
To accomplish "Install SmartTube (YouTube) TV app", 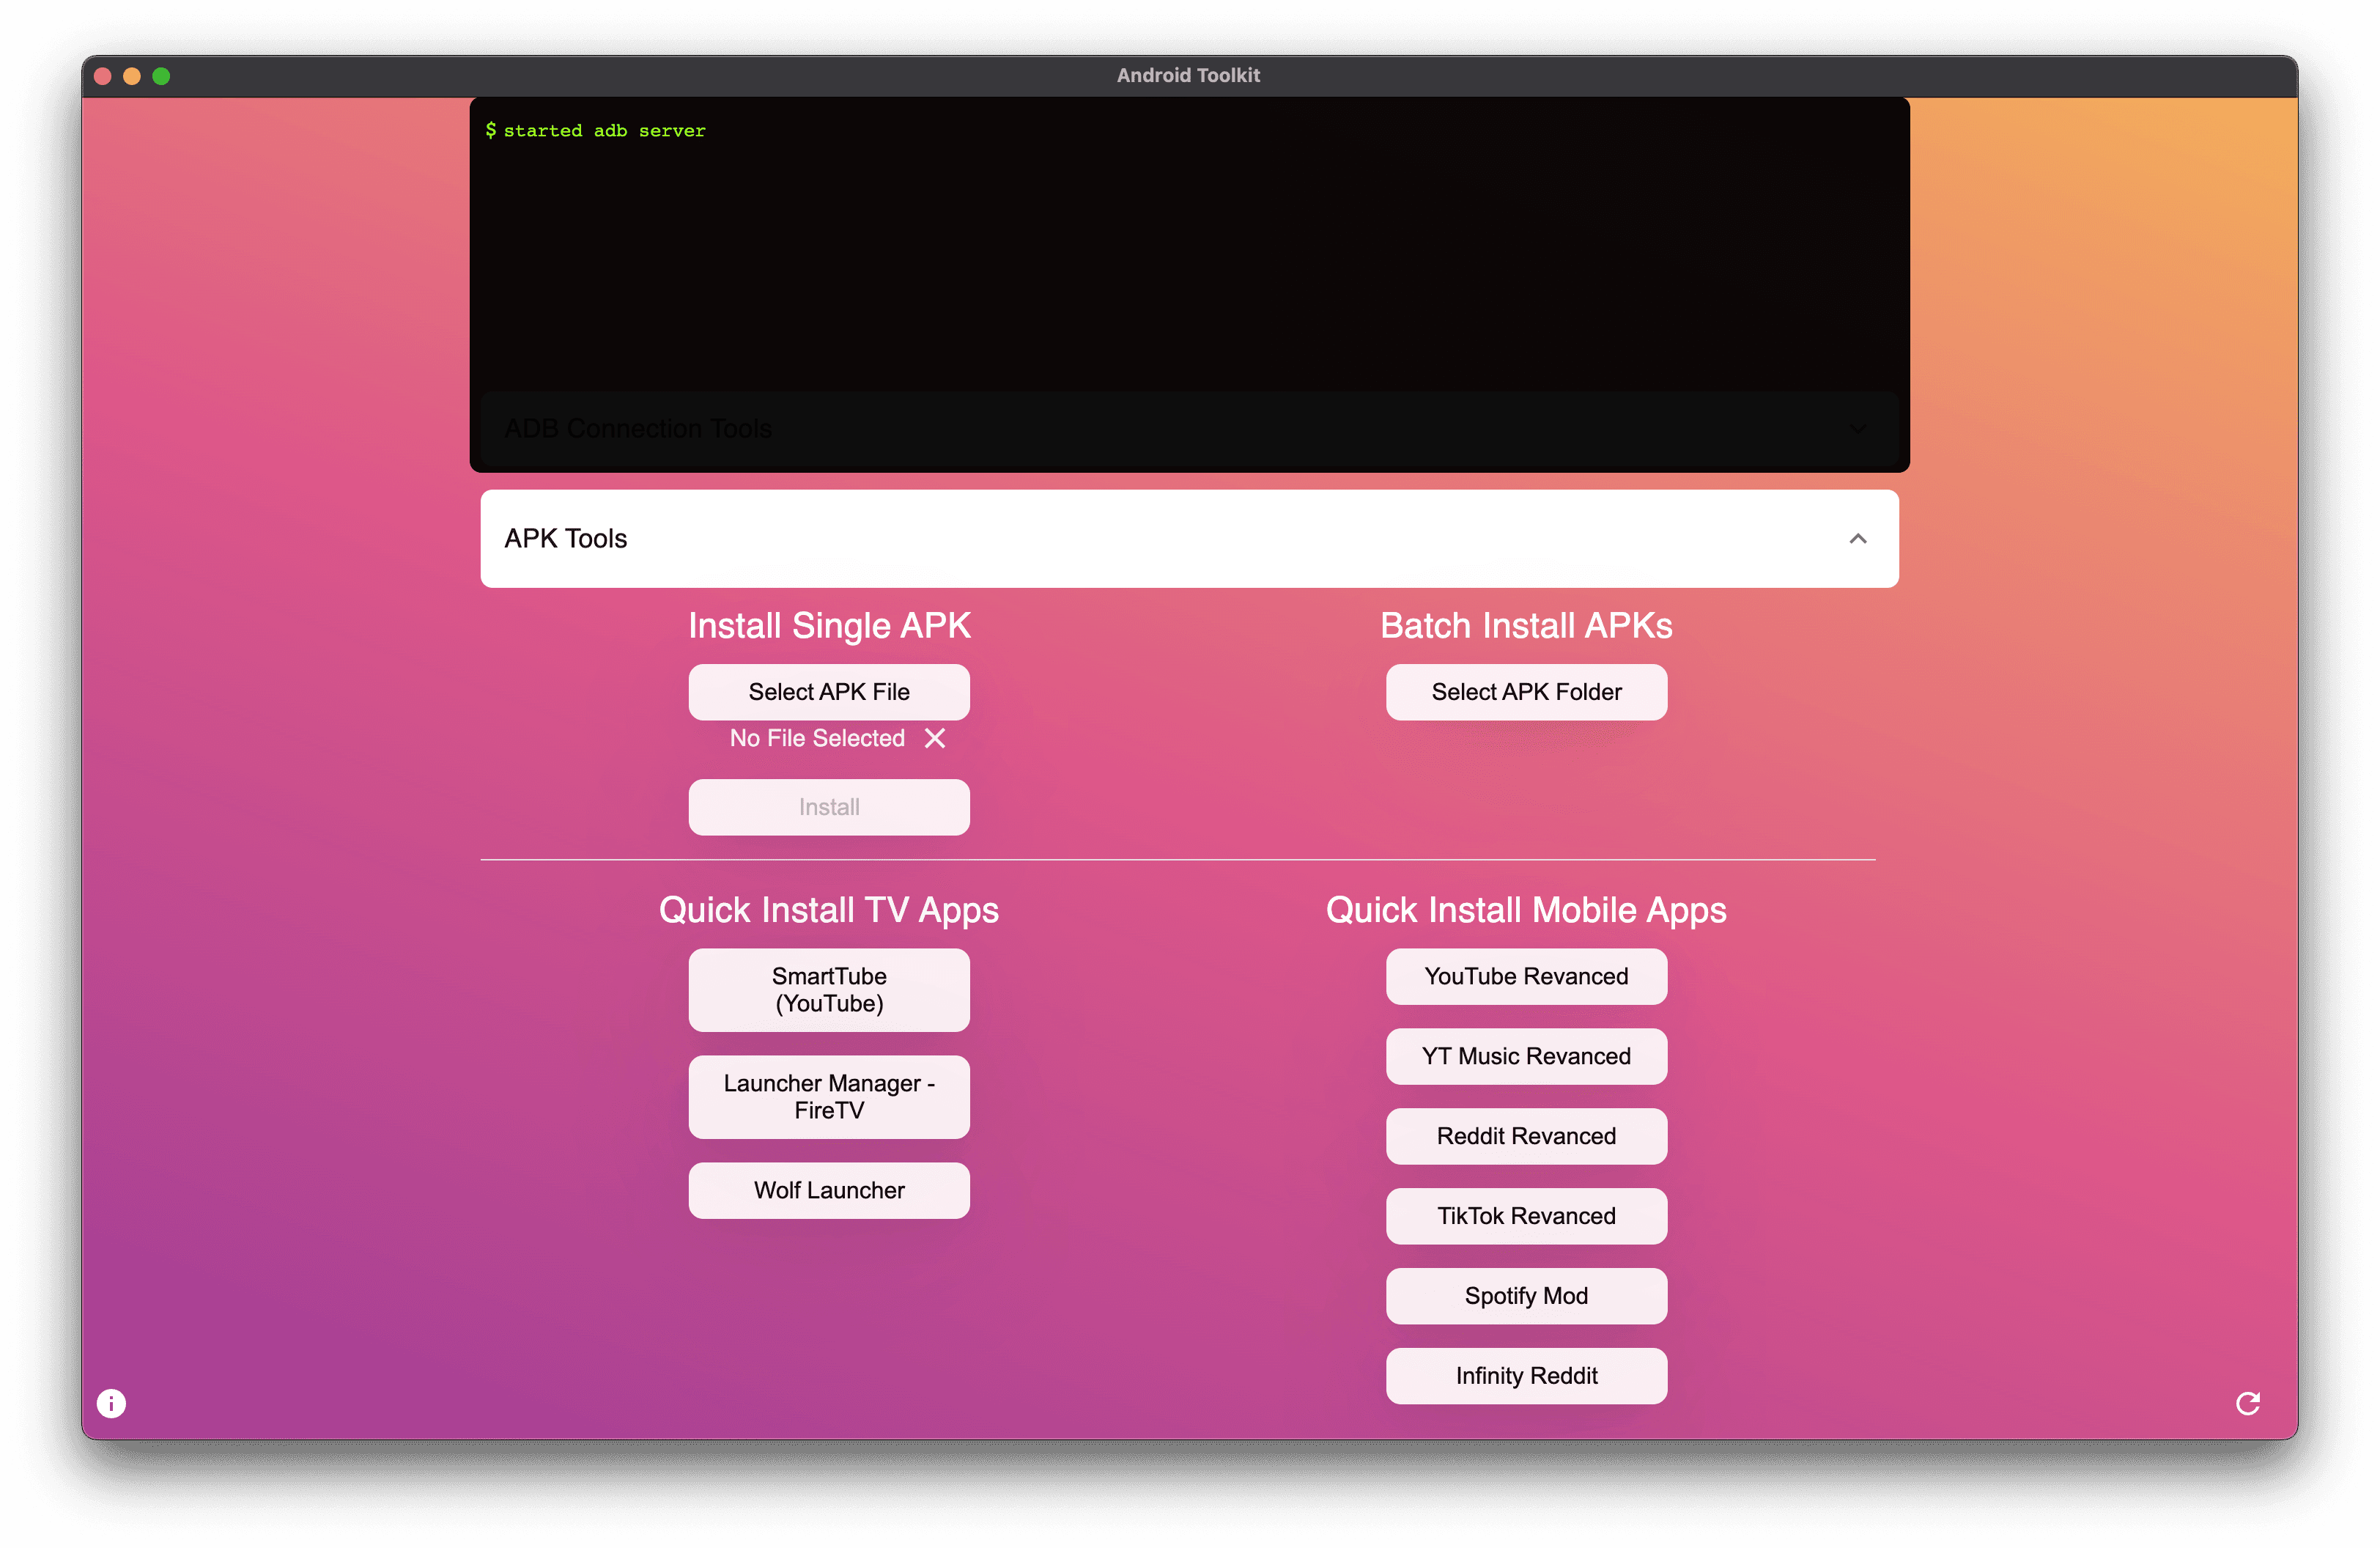I will point(828,990).
